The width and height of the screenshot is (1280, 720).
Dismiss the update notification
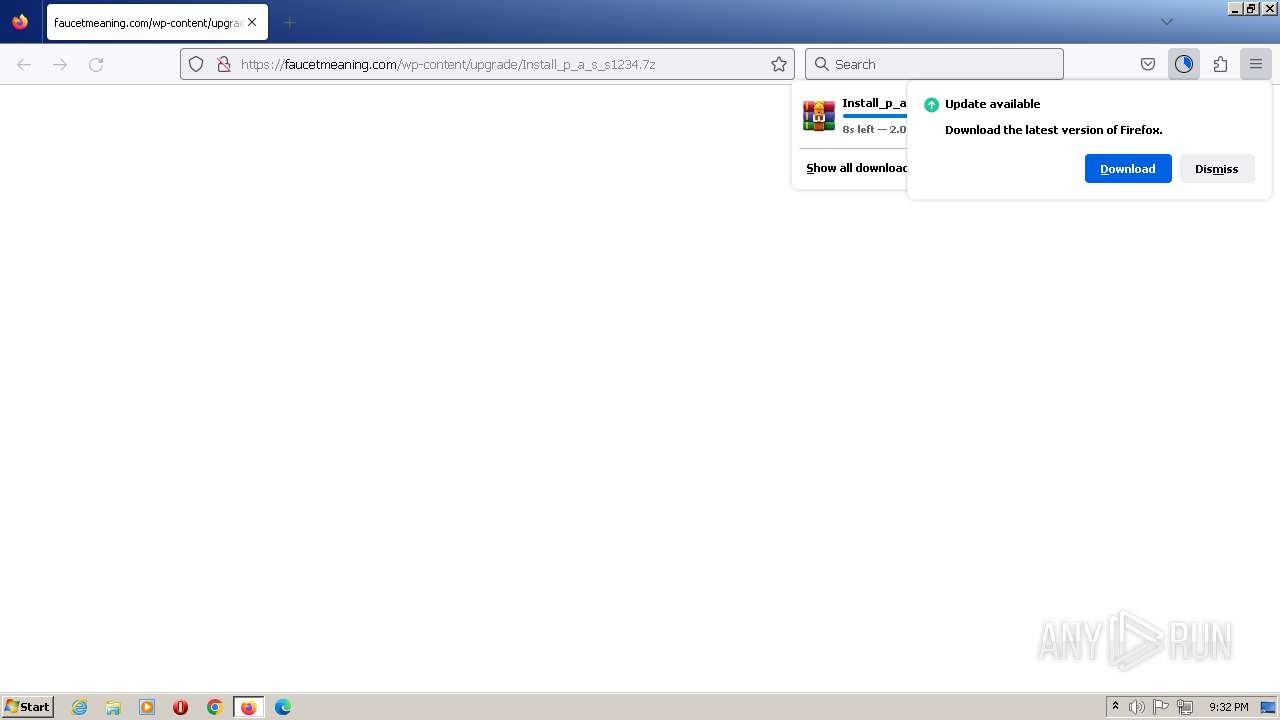coord(1216,169)
